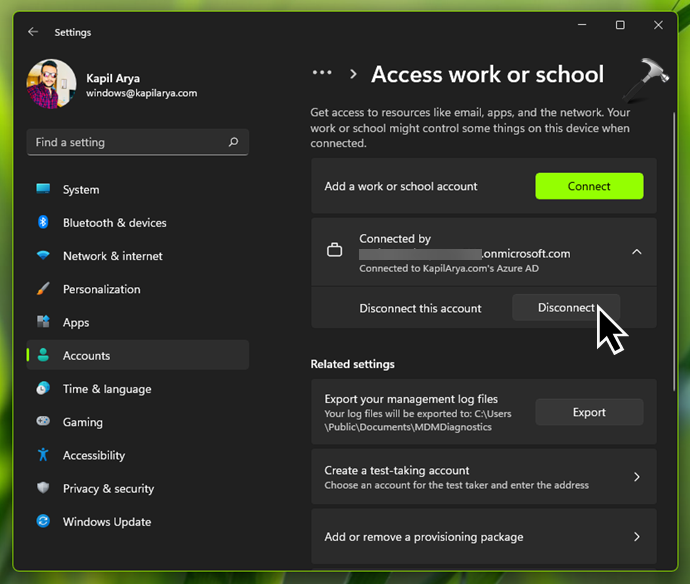Click the System monitor icon
This screenshot has height=584, width=690.
43,189
